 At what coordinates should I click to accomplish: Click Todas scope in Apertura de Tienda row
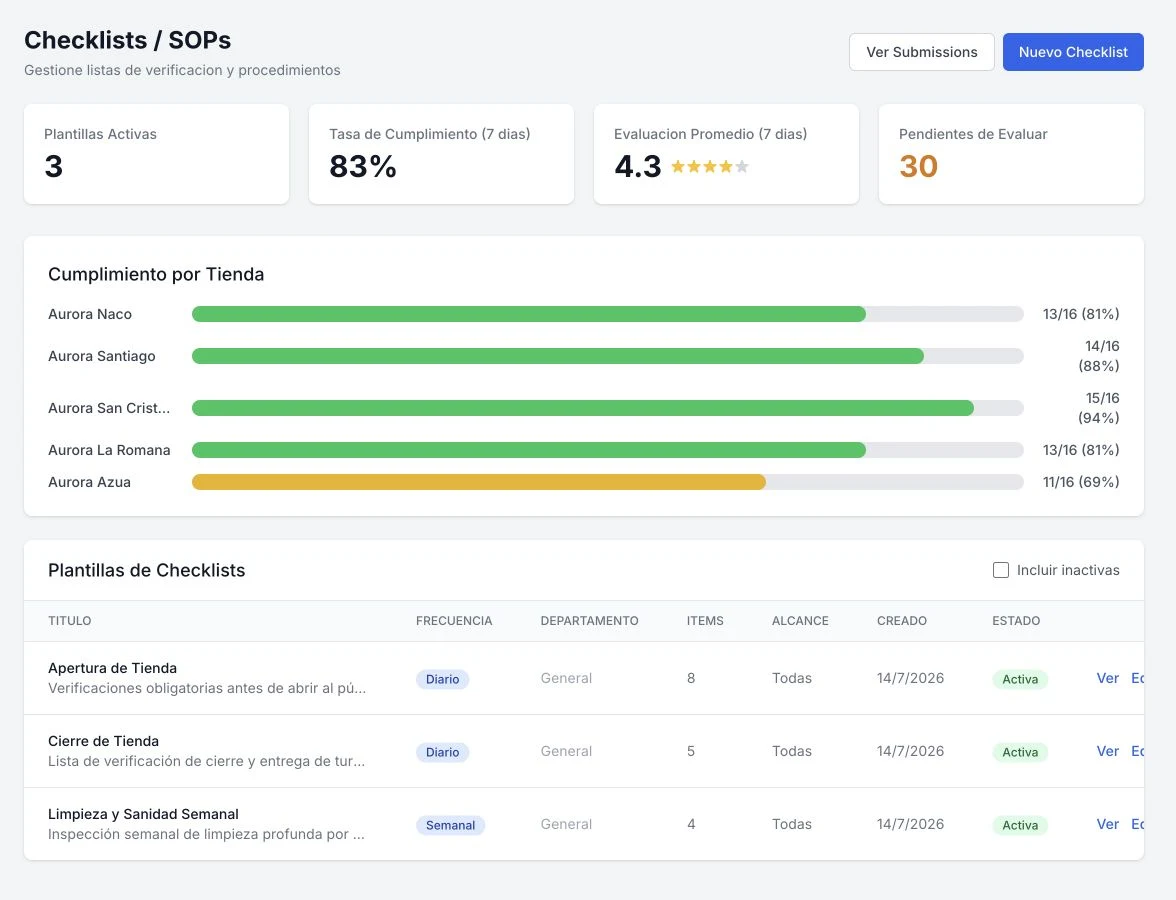[792, 678]
